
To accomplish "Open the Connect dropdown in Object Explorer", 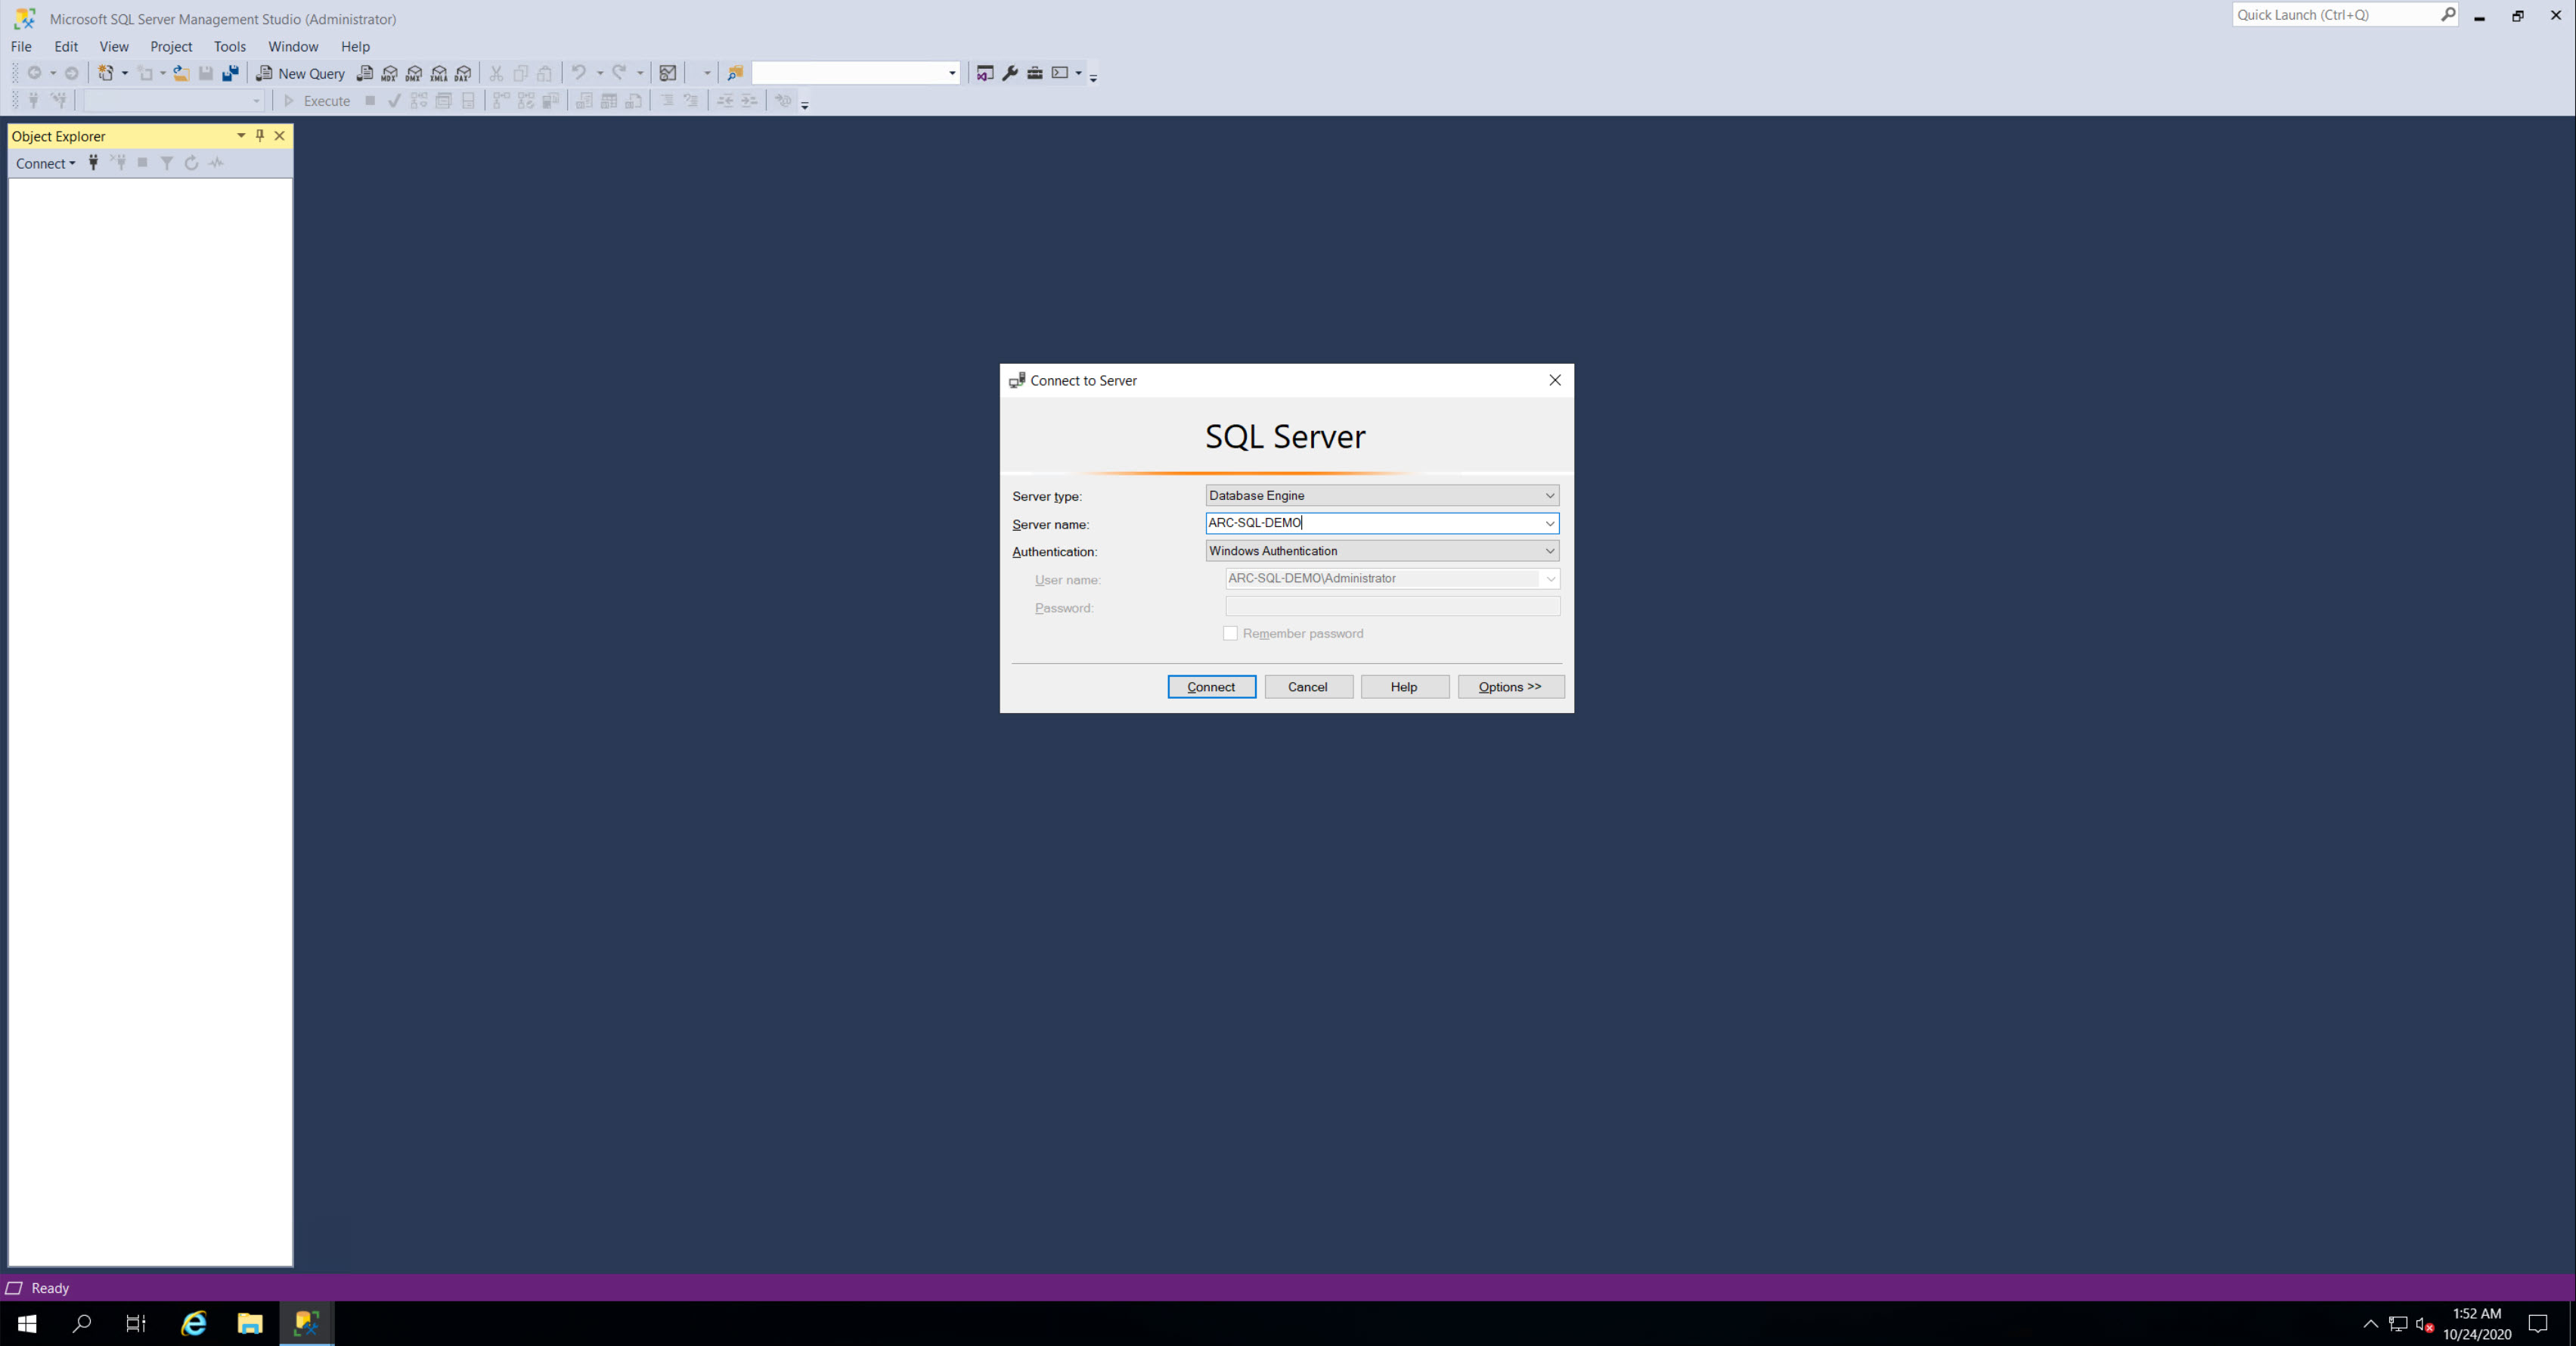I will (x=45, y=164).
